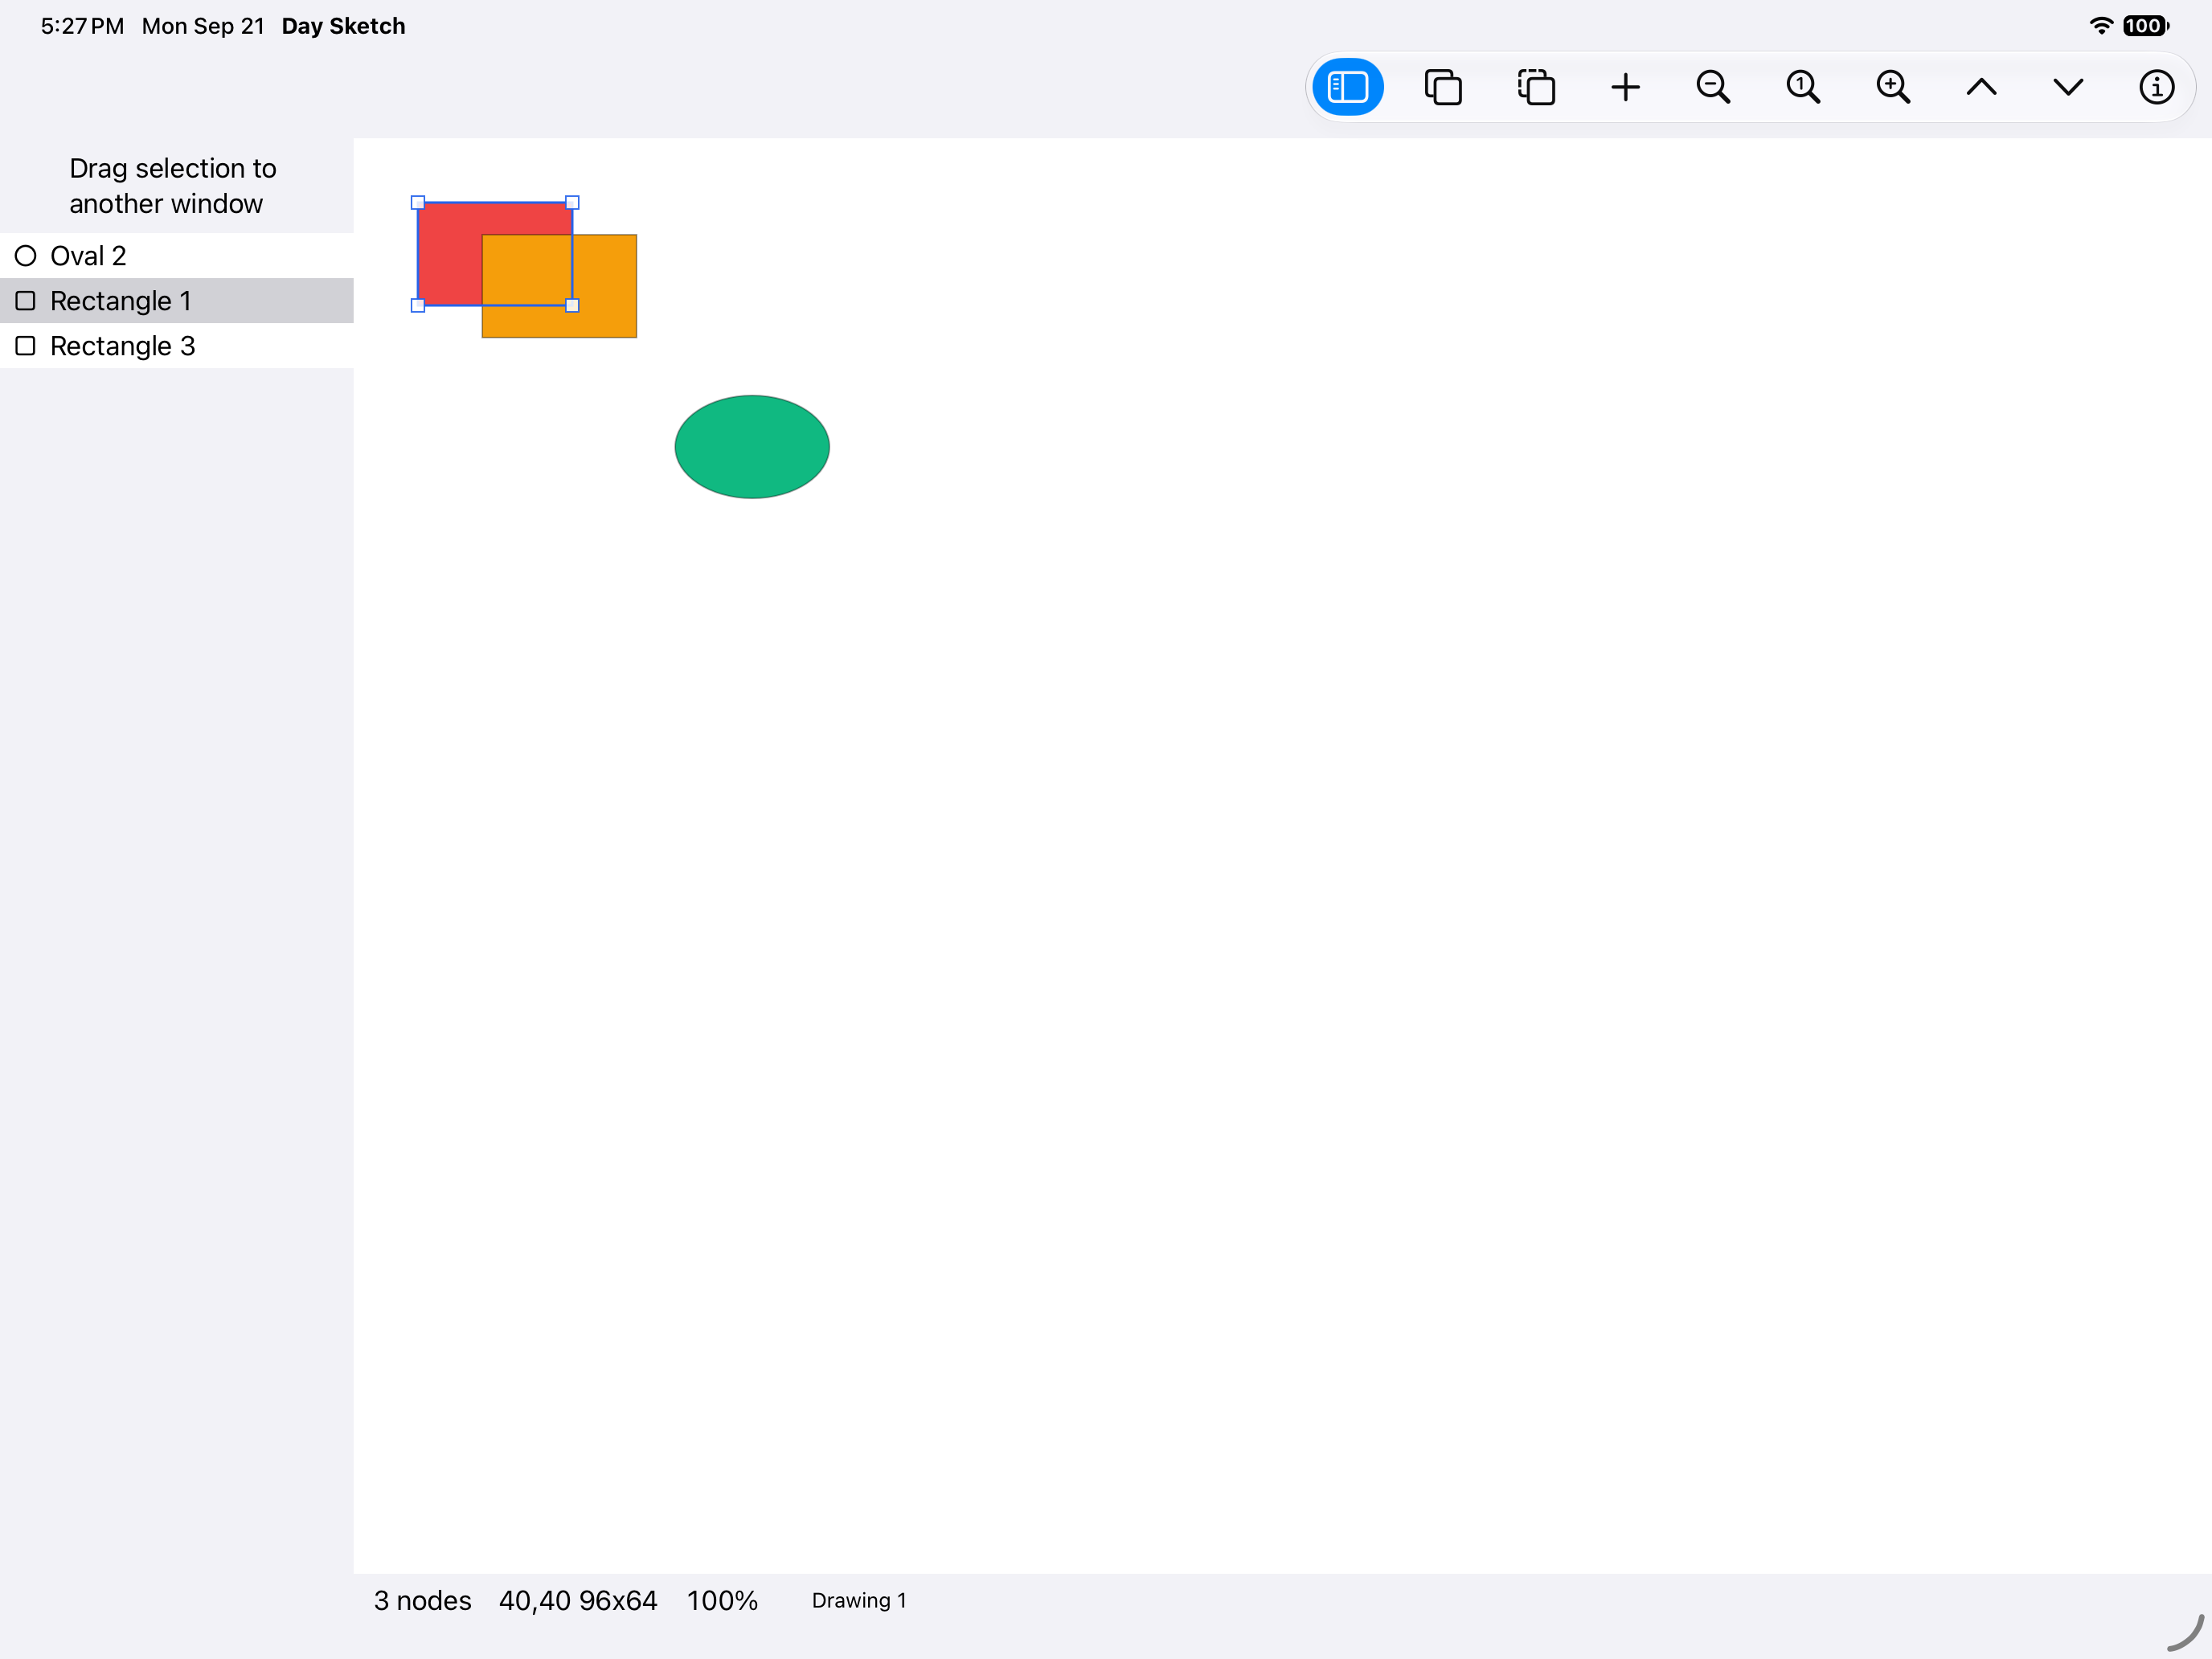Toggle the sidebar panel button
2212x1659 pixels.
(1347, 87)
